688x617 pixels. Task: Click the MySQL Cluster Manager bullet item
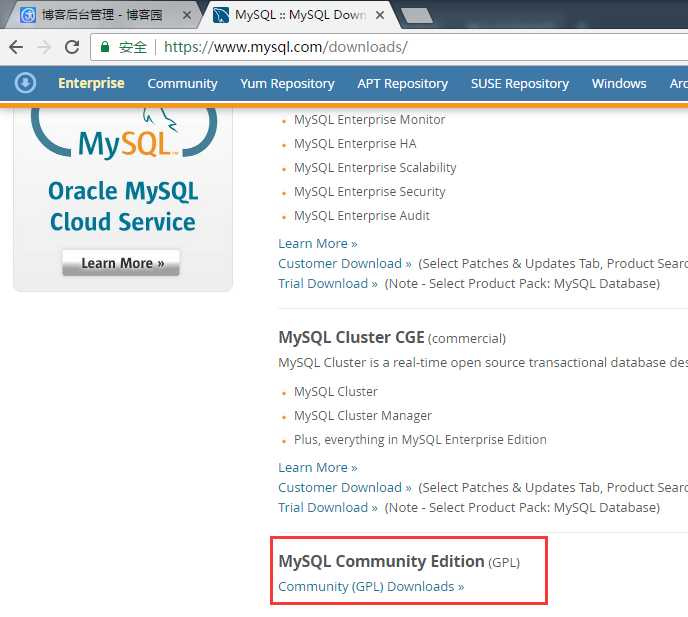(363, 416)
